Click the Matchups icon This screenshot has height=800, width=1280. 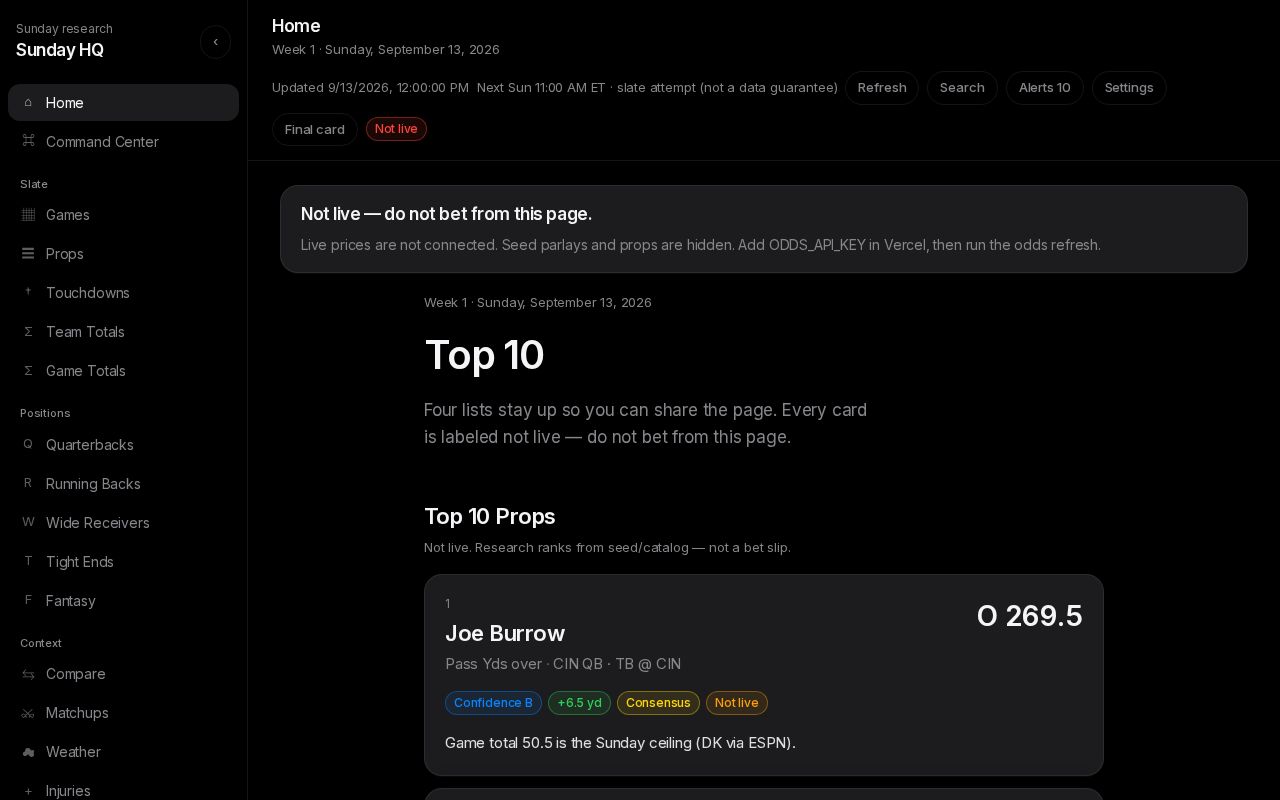(28, 713)
